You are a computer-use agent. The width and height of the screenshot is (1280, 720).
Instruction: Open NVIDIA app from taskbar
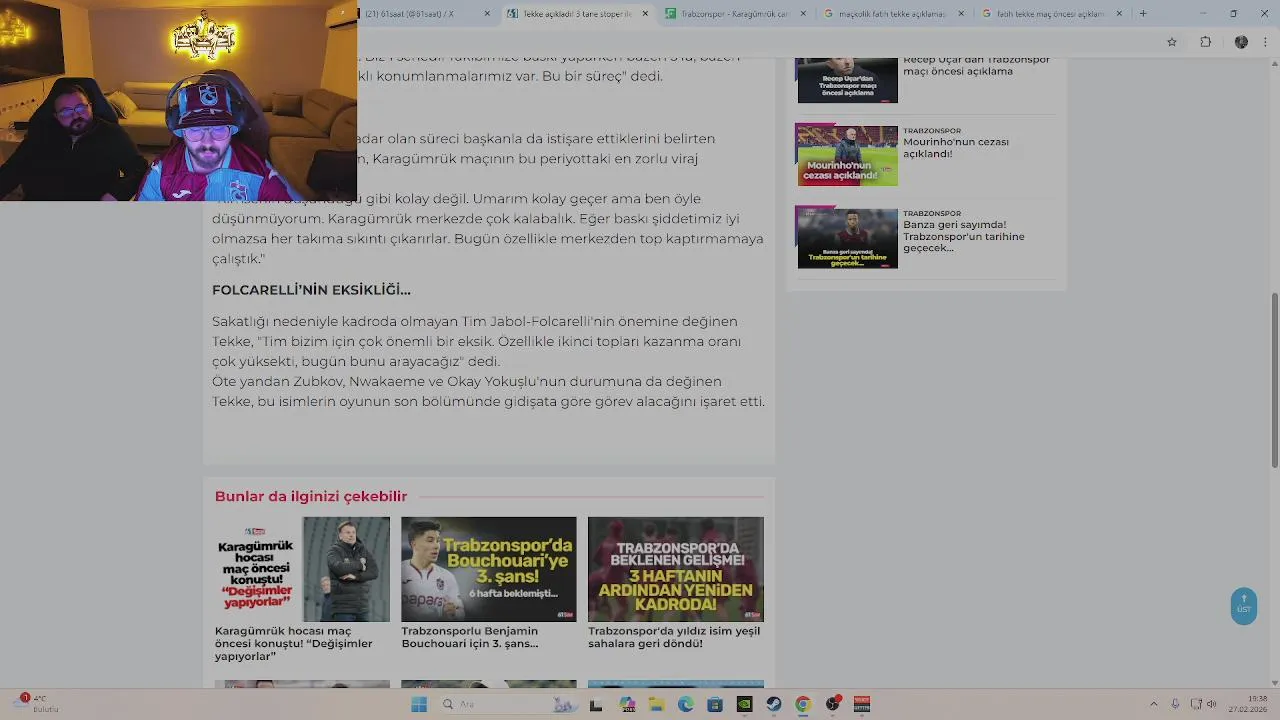[744, 704]
